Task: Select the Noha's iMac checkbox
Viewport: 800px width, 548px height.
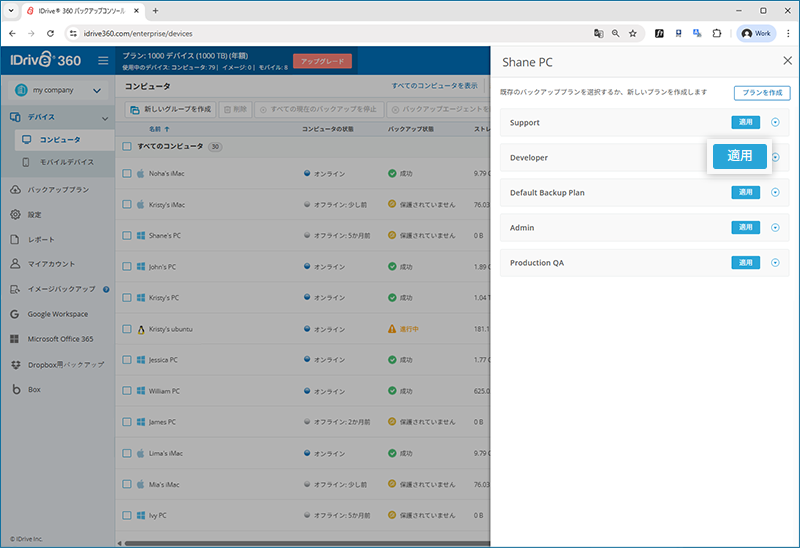Action: click(127, 174)
